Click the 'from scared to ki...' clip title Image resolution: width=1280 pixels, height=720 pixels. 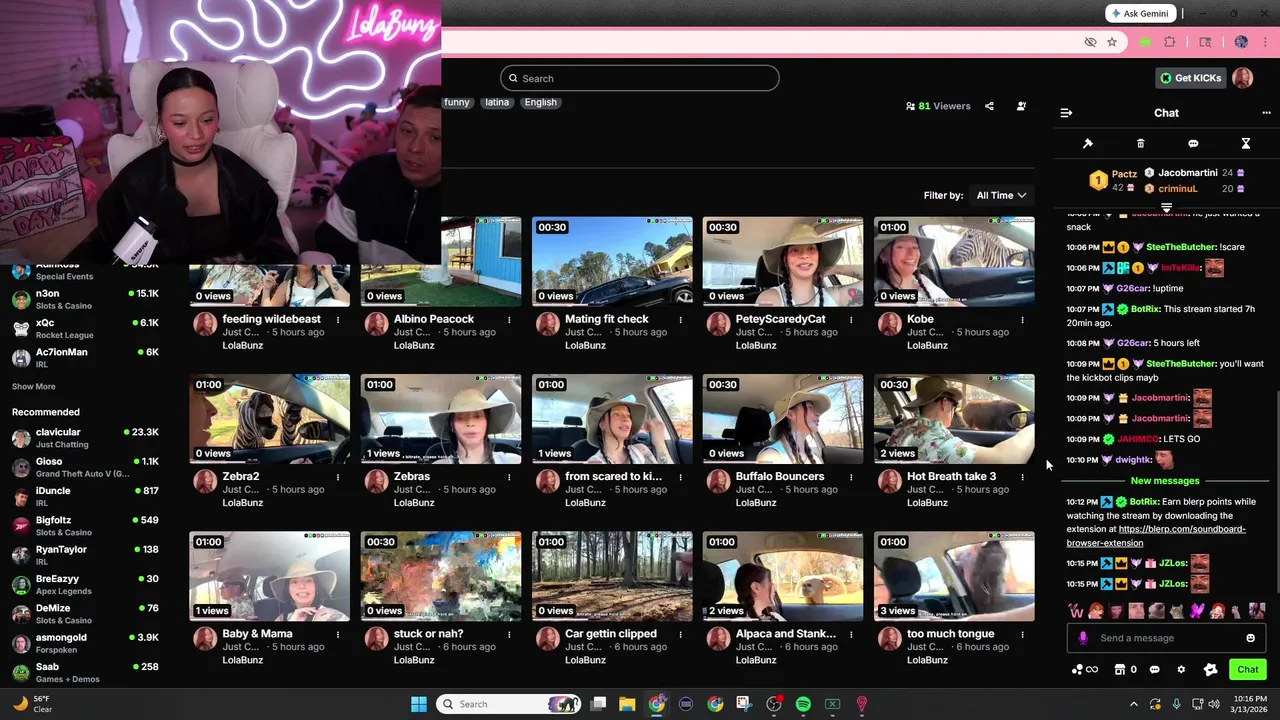coord(613,476)
